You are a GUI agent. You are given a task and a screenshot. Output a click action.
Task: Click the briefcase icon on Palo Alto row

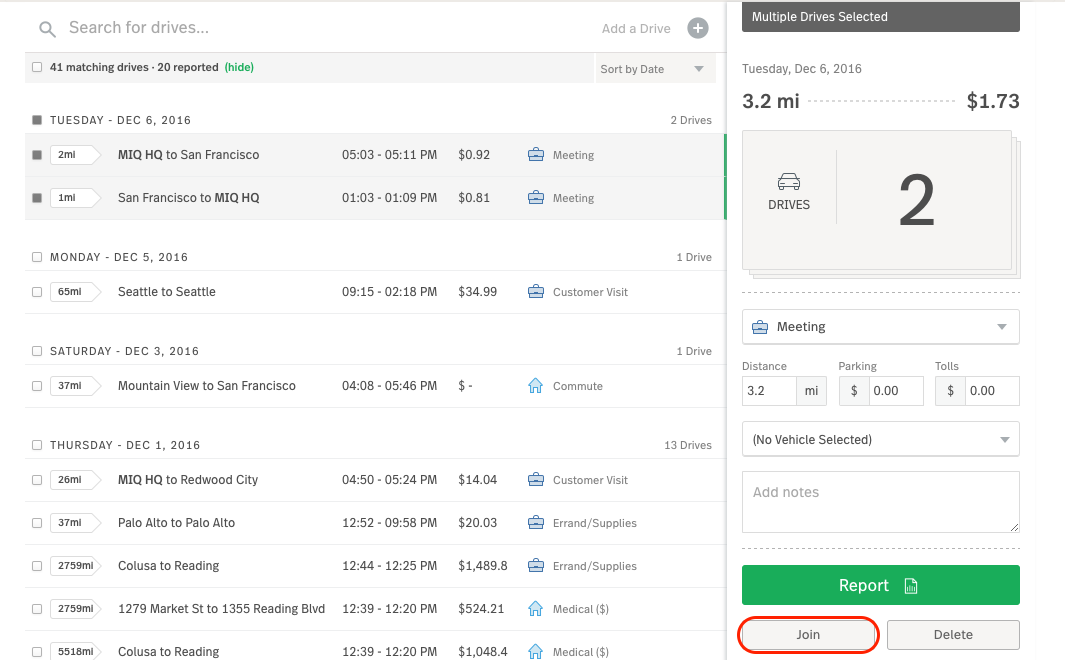pyautogui.click(x=536, y=523)
